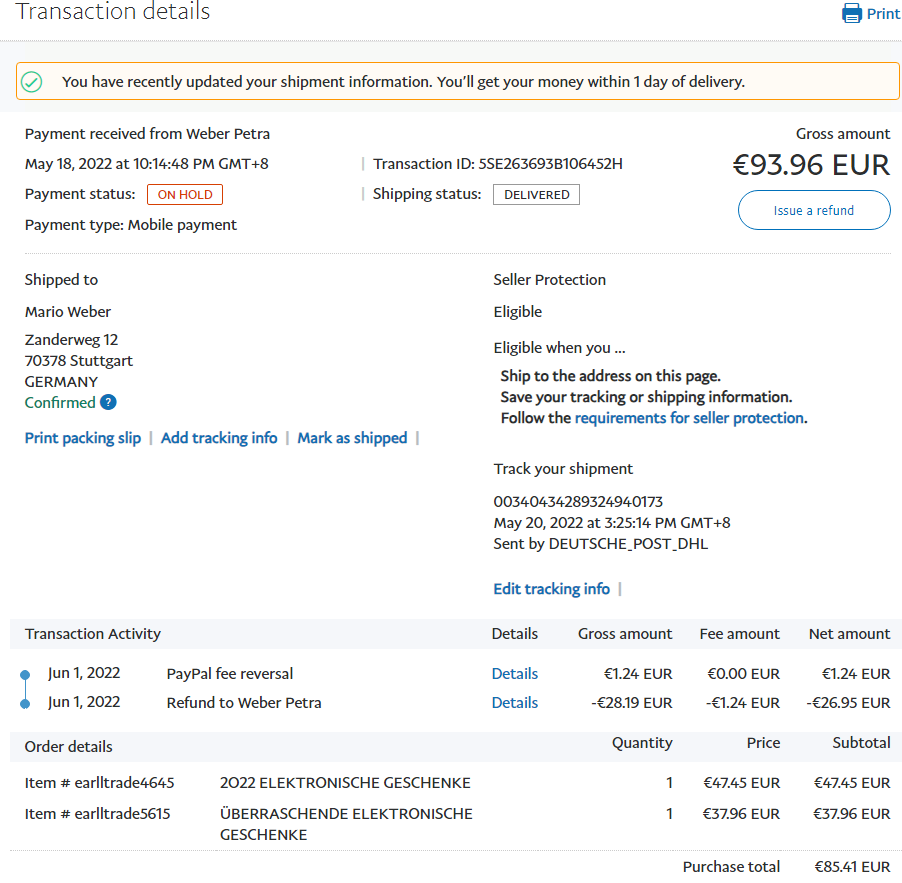Screen dimensions: 902x883
Task: Select Add tracking info link
Action: click(x=219, y=438)
